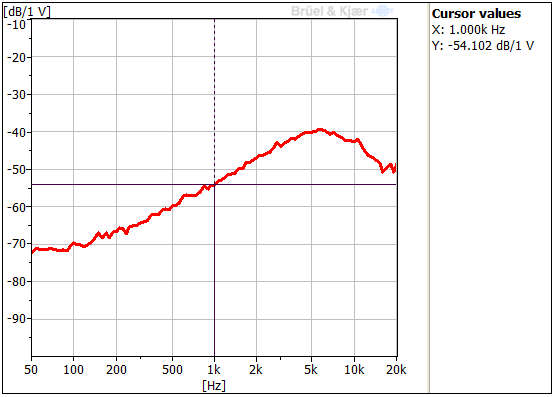Click the 5k frequency axis label

311,370
